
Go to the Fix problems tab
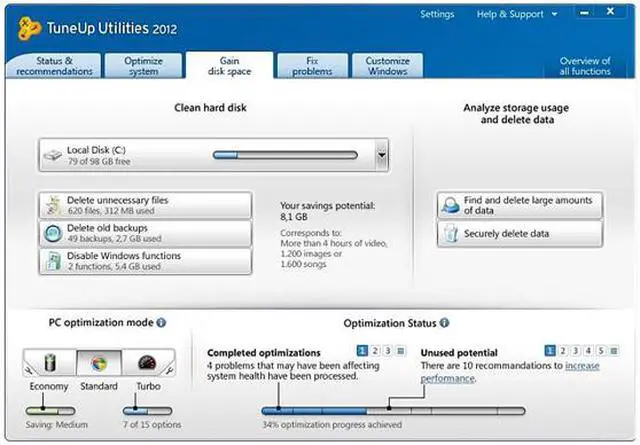312,66
